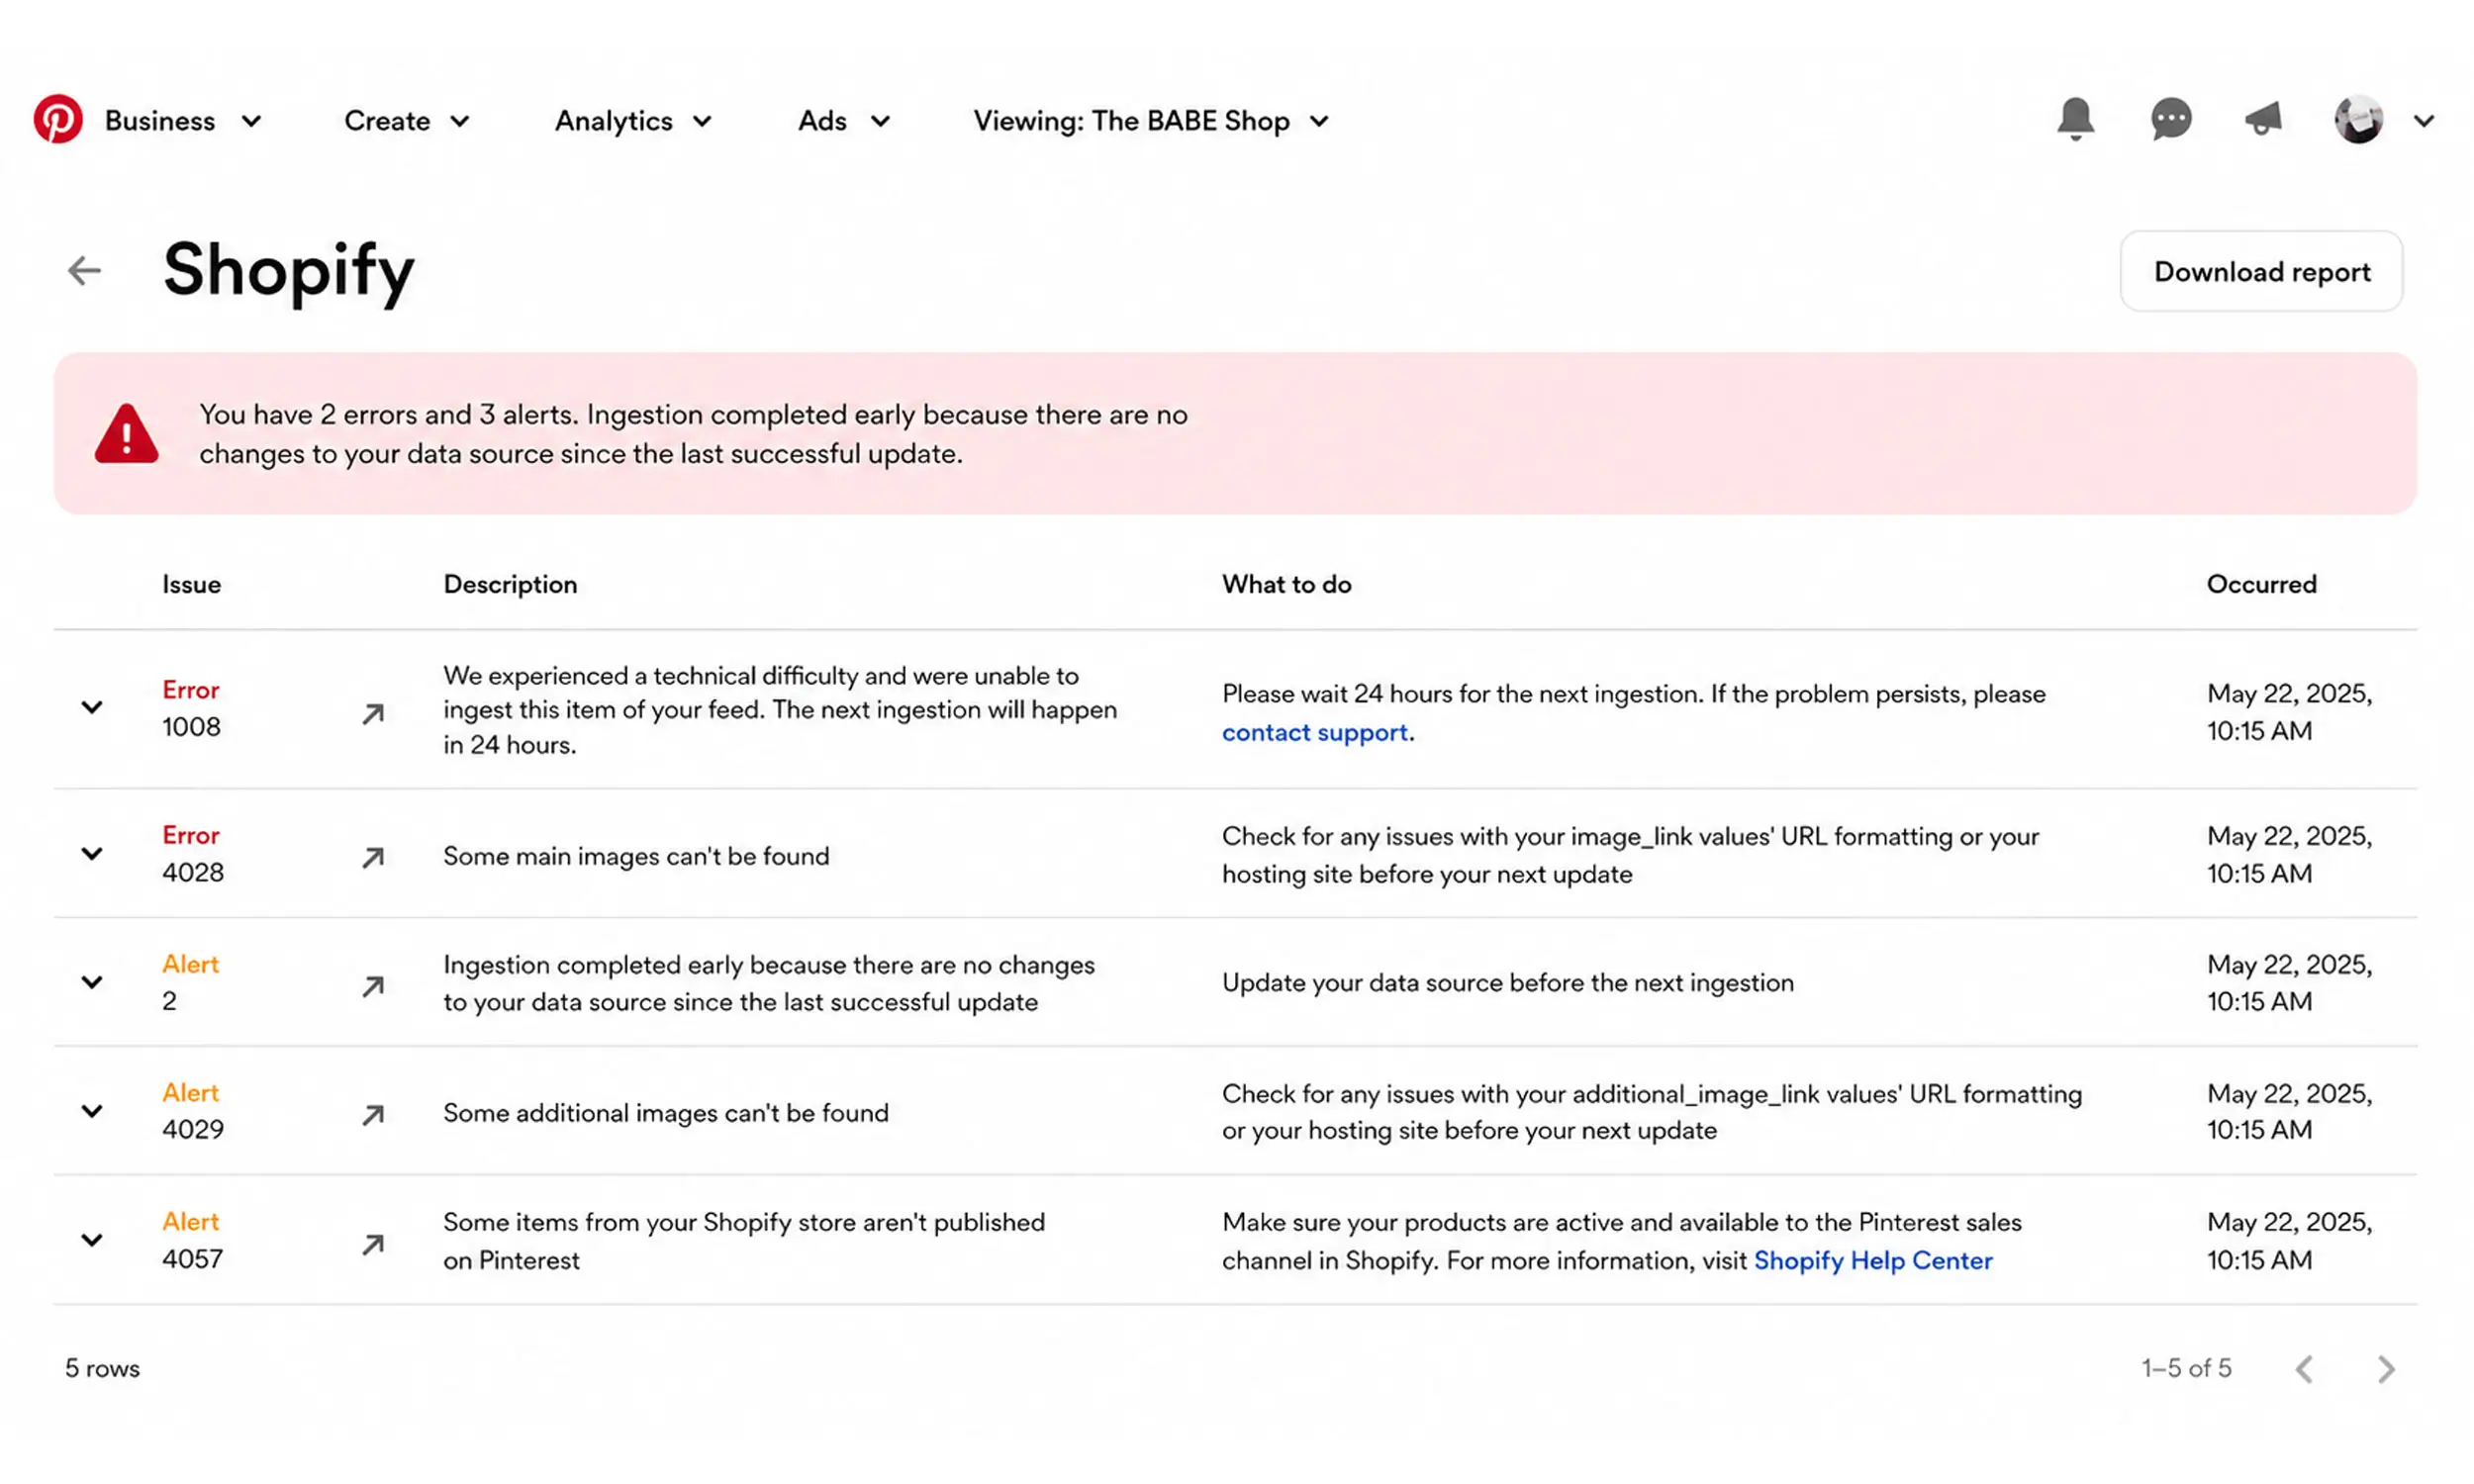This screenshot has width=2474, height=1484.
Task: Open the notifications bell
Action: click(x=2075, y=120)
